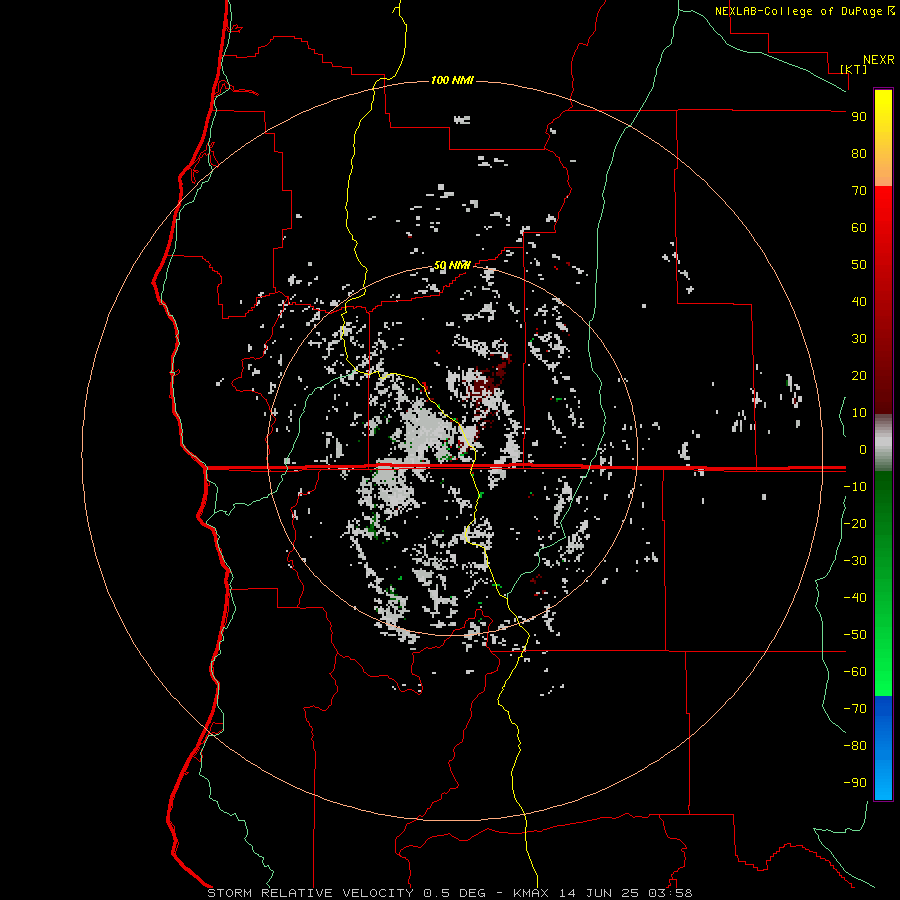900x900 pixels.
Task: Click the 90 value on the velocity scale
Action: (x=859, y=117)
